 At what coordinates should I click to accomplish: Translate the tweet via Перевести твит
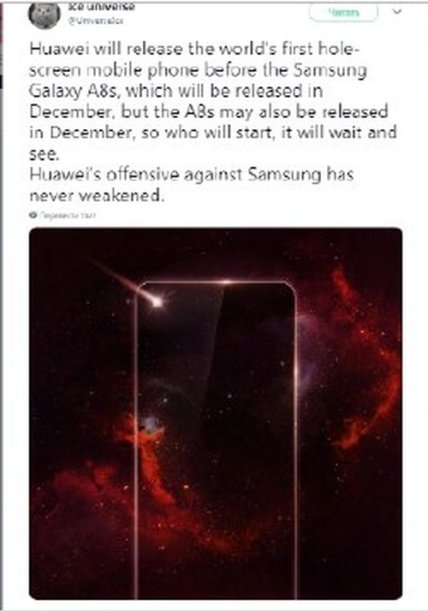click(68, 215)
